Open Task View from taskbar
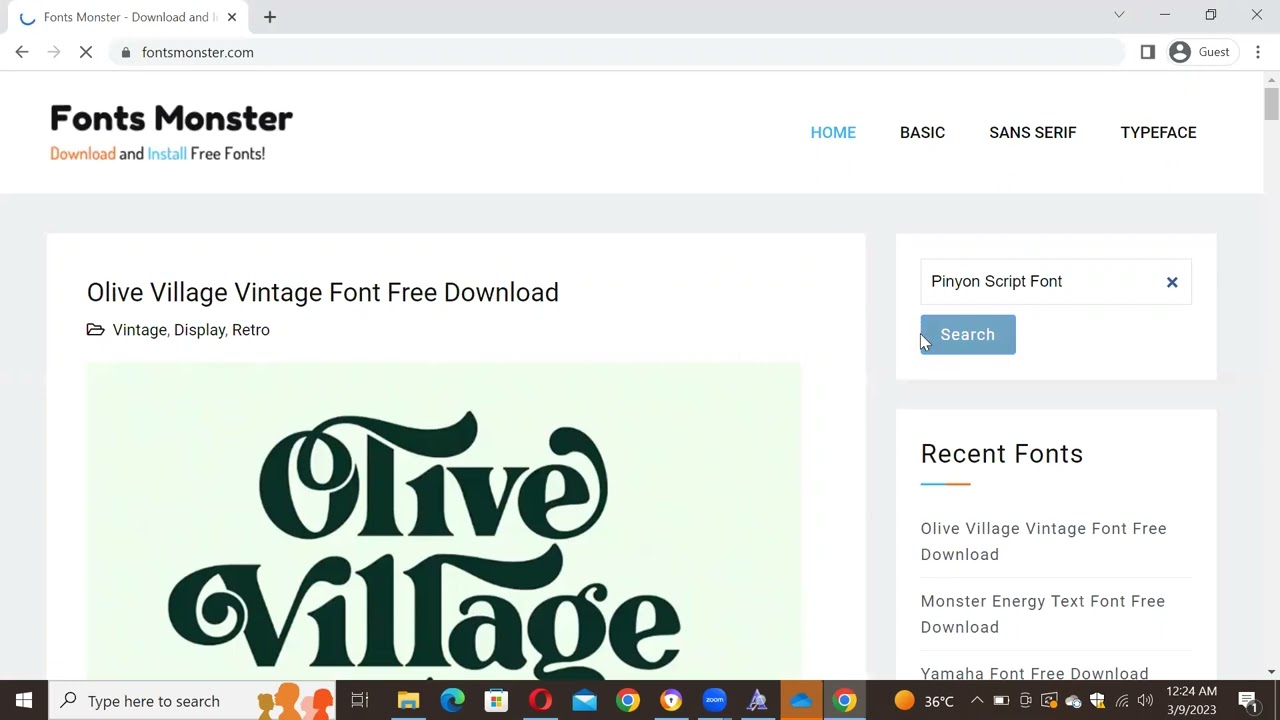The image size is (1280, 720). 360,700
